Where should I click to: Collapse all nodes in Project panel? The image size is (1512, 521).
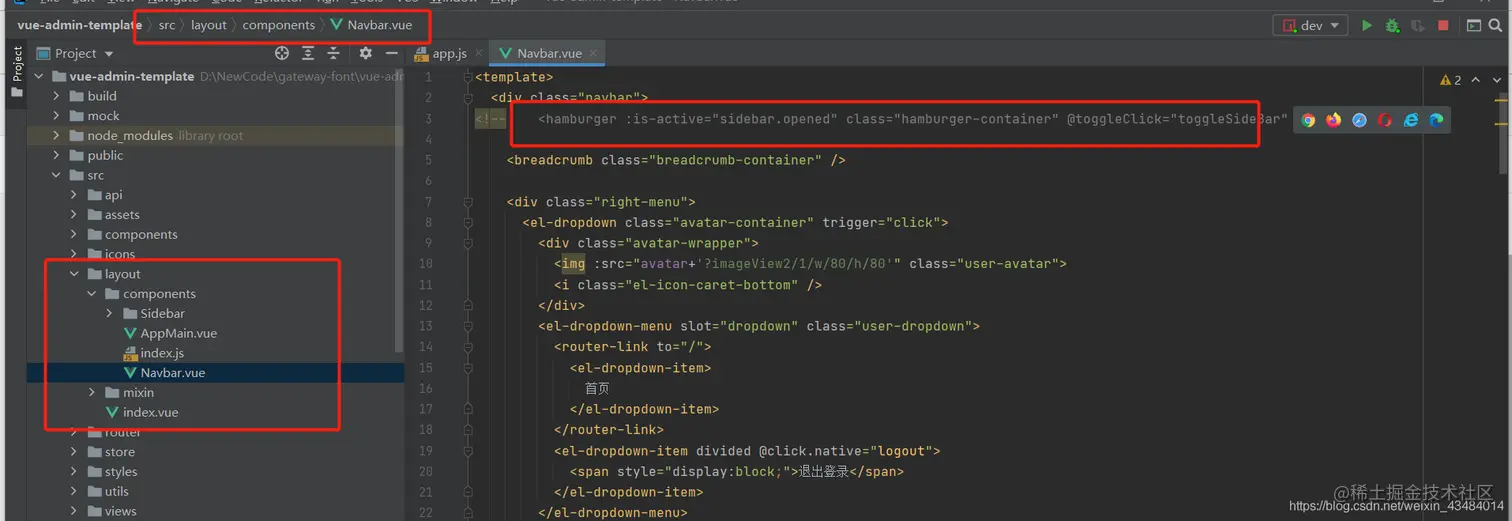333,53
